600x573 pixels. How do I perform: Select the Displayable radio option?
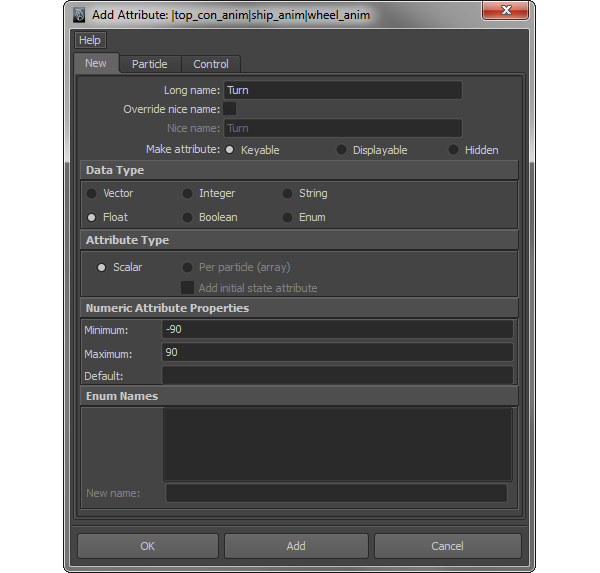coord(341,150)
